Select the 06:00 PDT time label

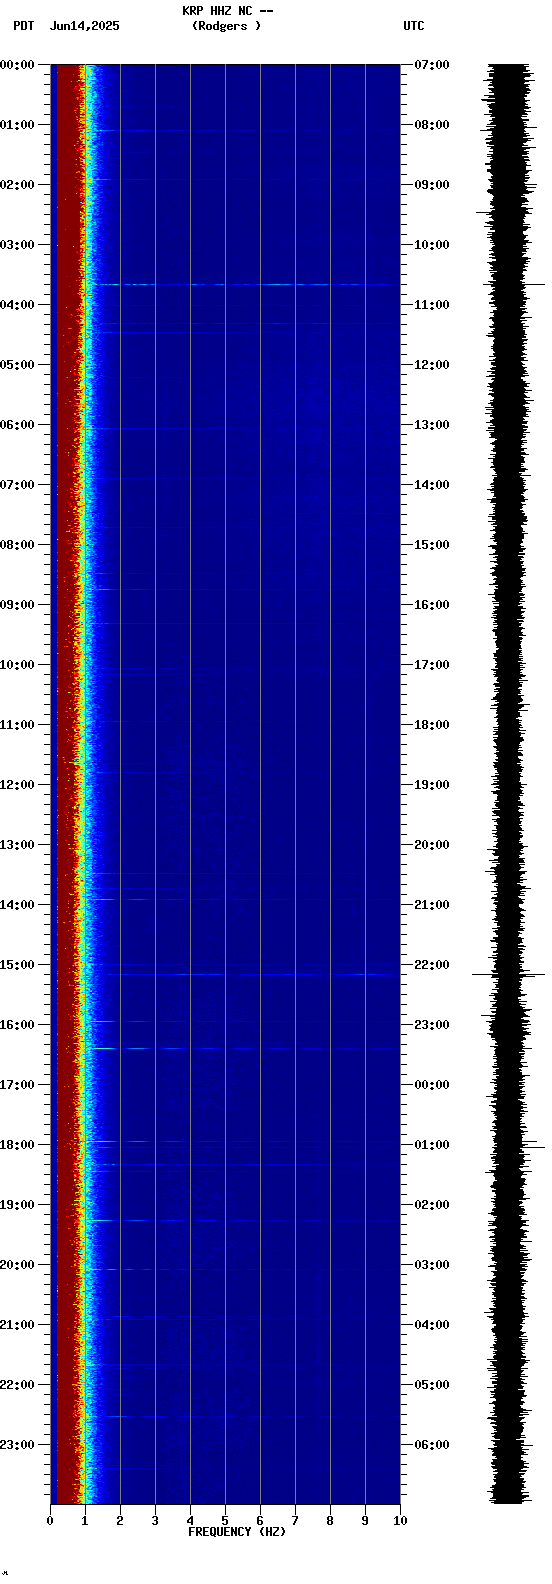17,425
